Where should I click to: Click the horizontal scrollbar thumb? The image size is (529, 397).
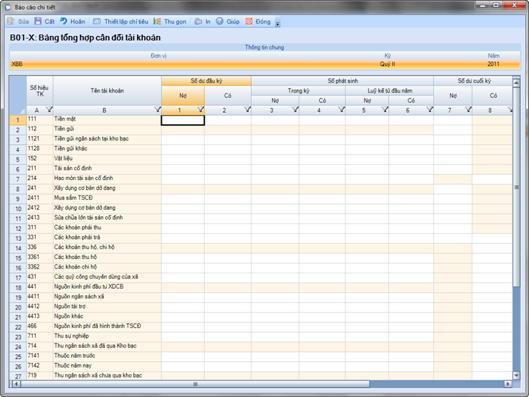click(x=195, y=384)
